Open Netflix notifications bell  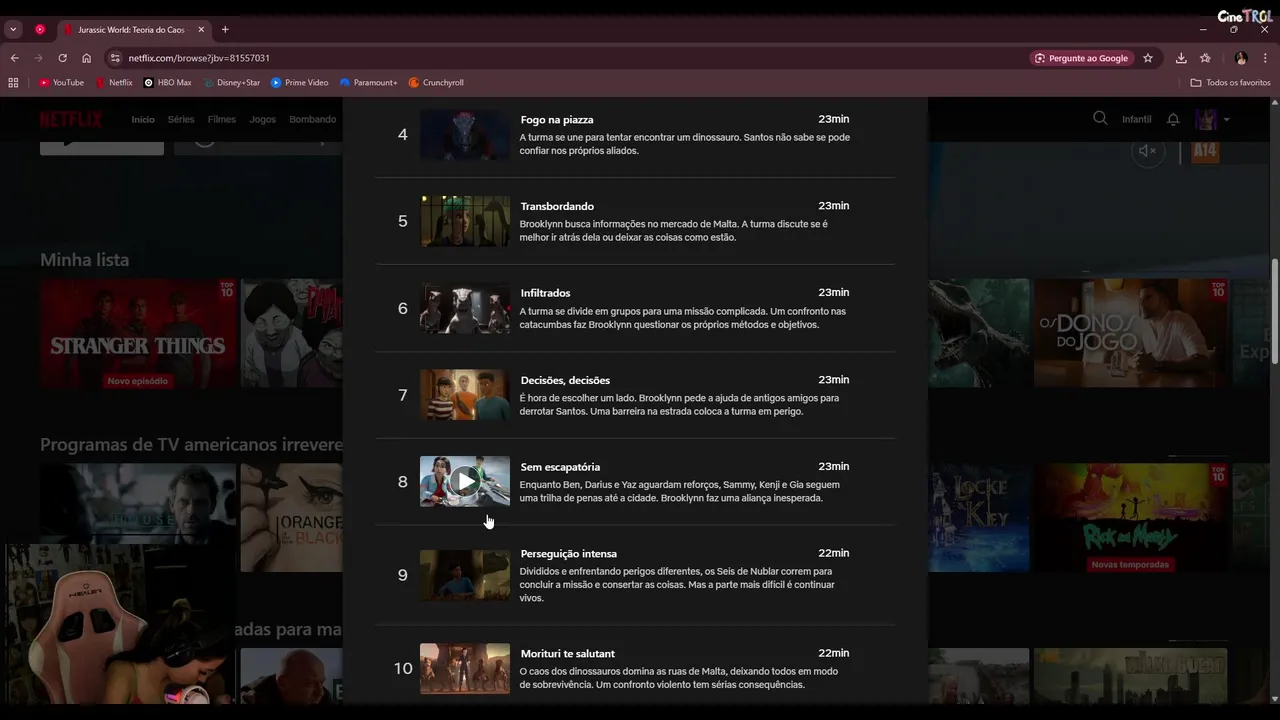(x=1173, y=119)
